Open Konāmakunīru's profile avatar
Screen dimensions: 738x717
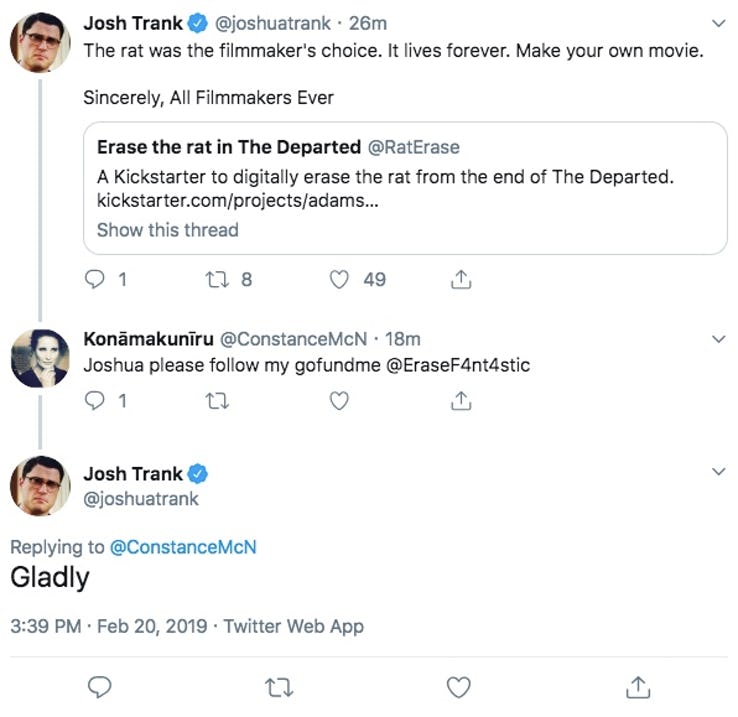pyautogui.click(x=39, y=357)
